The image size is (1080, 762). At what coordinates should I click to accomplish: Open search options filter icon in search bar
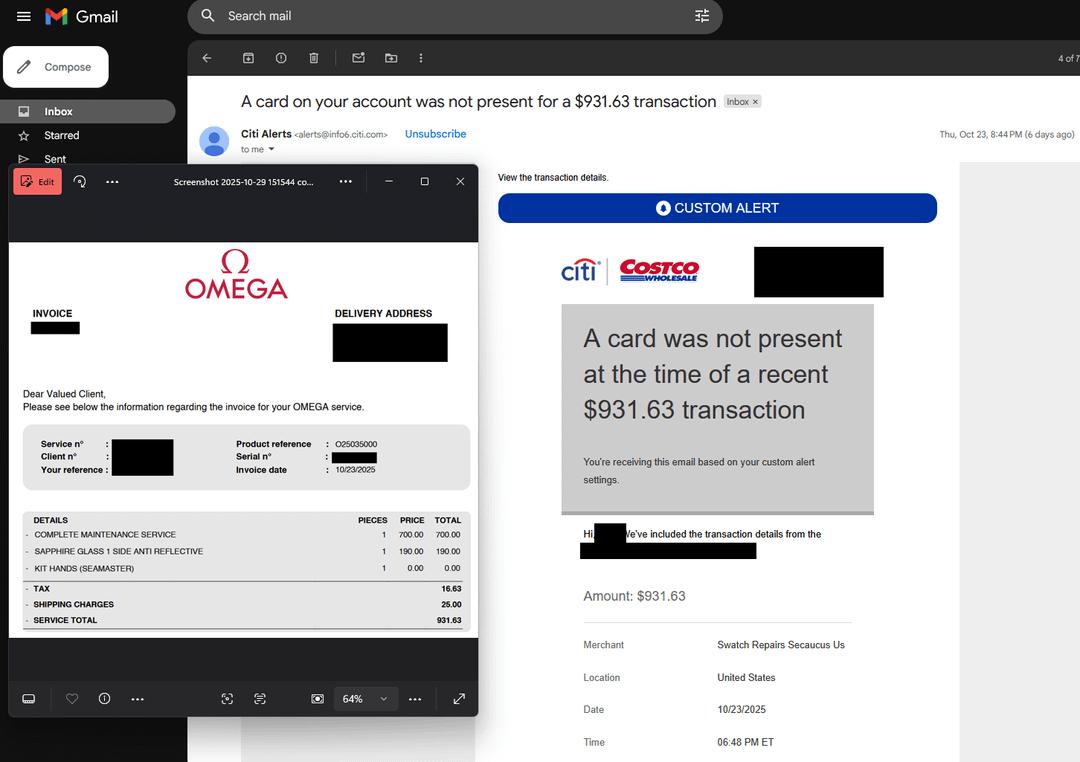point(702,15)
